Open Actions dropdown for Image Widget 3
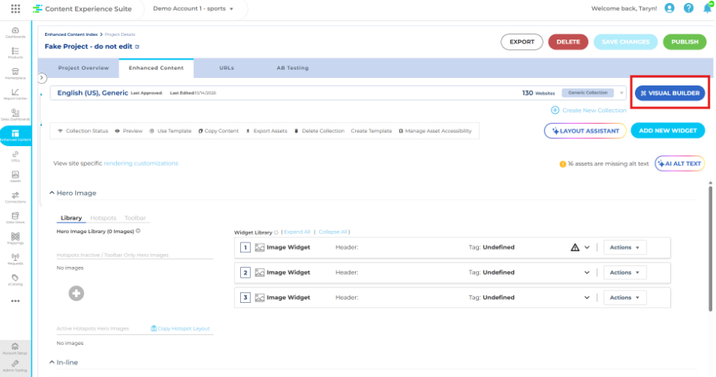Viewport: 716px width, 377px height. coord(624,298)
